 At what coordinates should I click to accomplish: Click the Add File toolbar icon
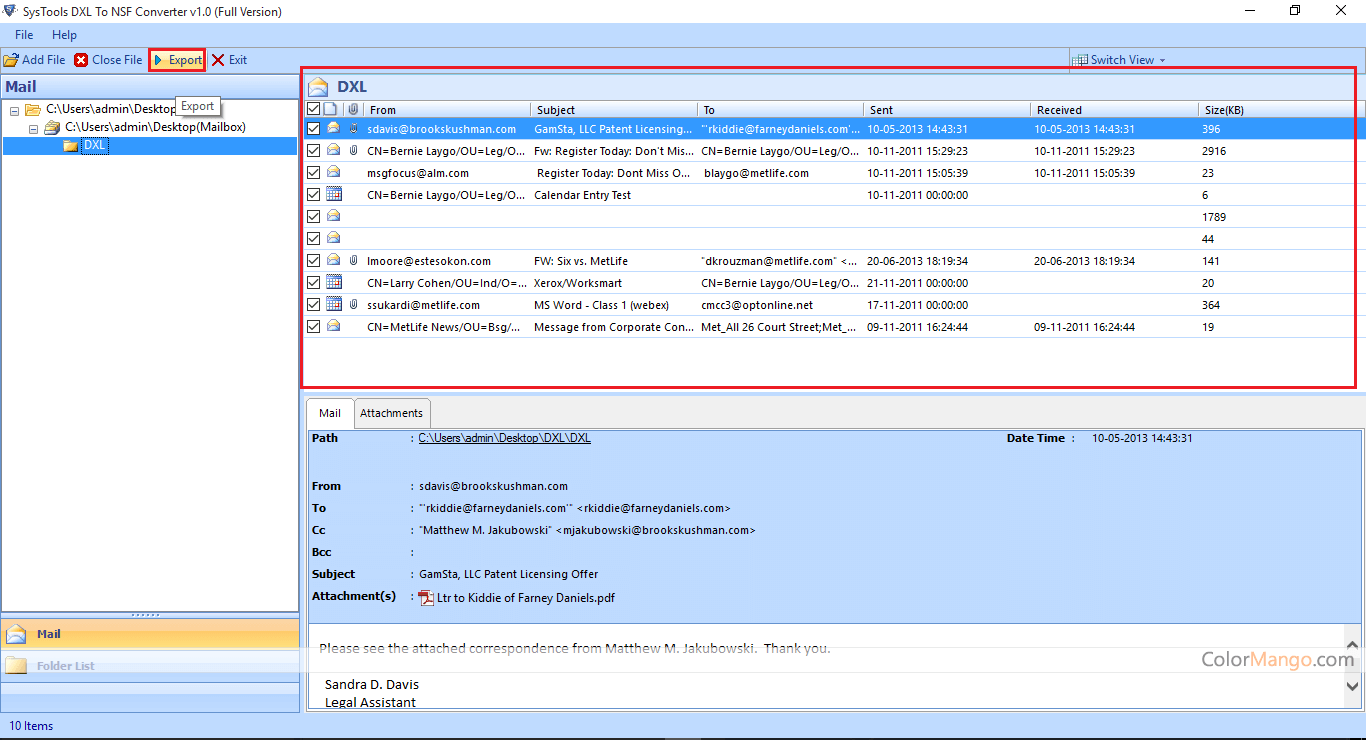click(11, 60)
